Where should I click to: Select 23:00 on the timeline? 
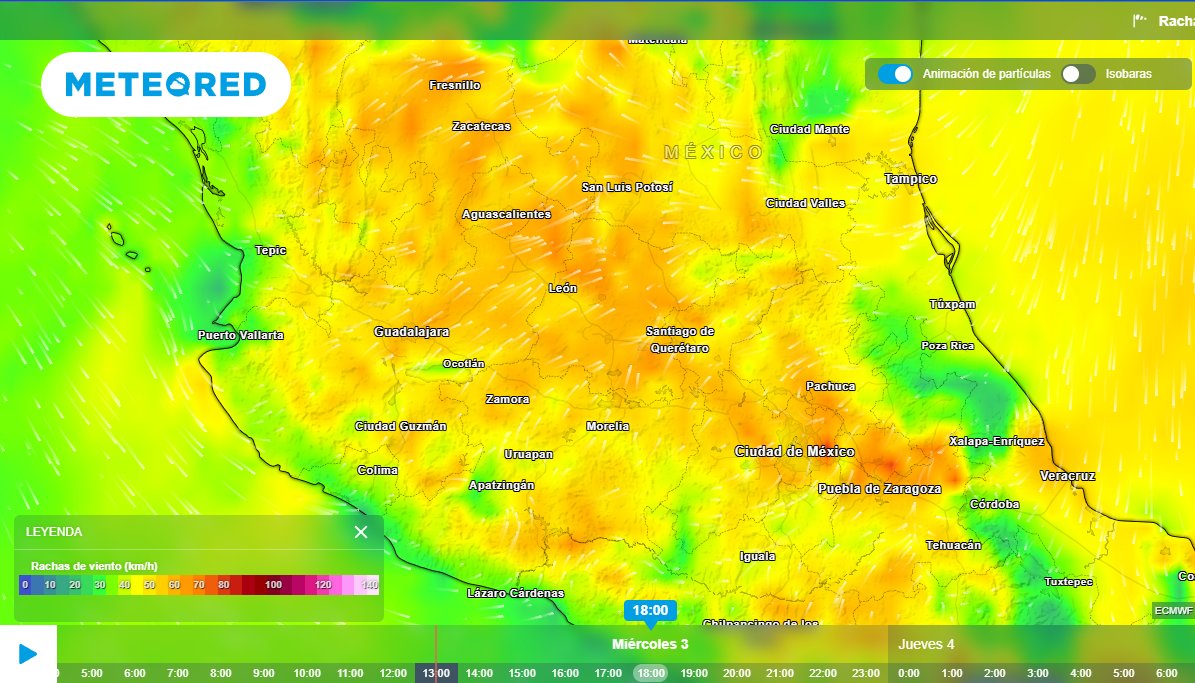click(866, 673)
